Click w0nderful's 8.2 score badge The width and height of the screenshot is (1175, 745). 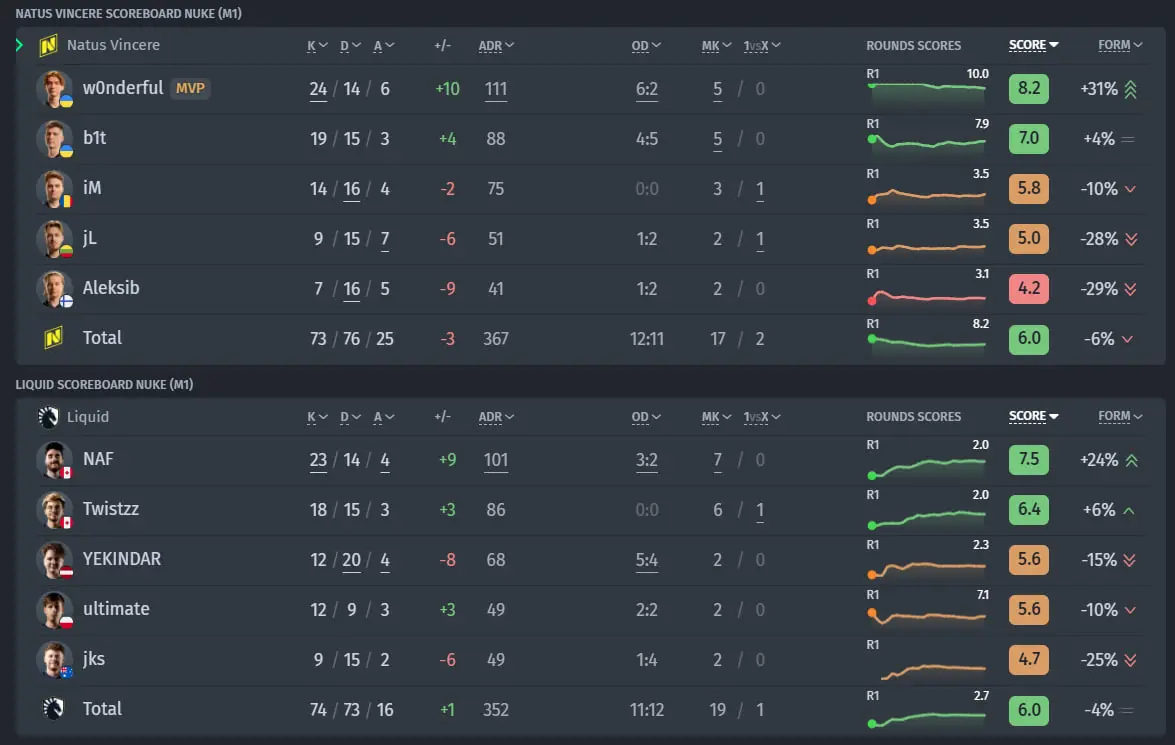click(1029, 88)
